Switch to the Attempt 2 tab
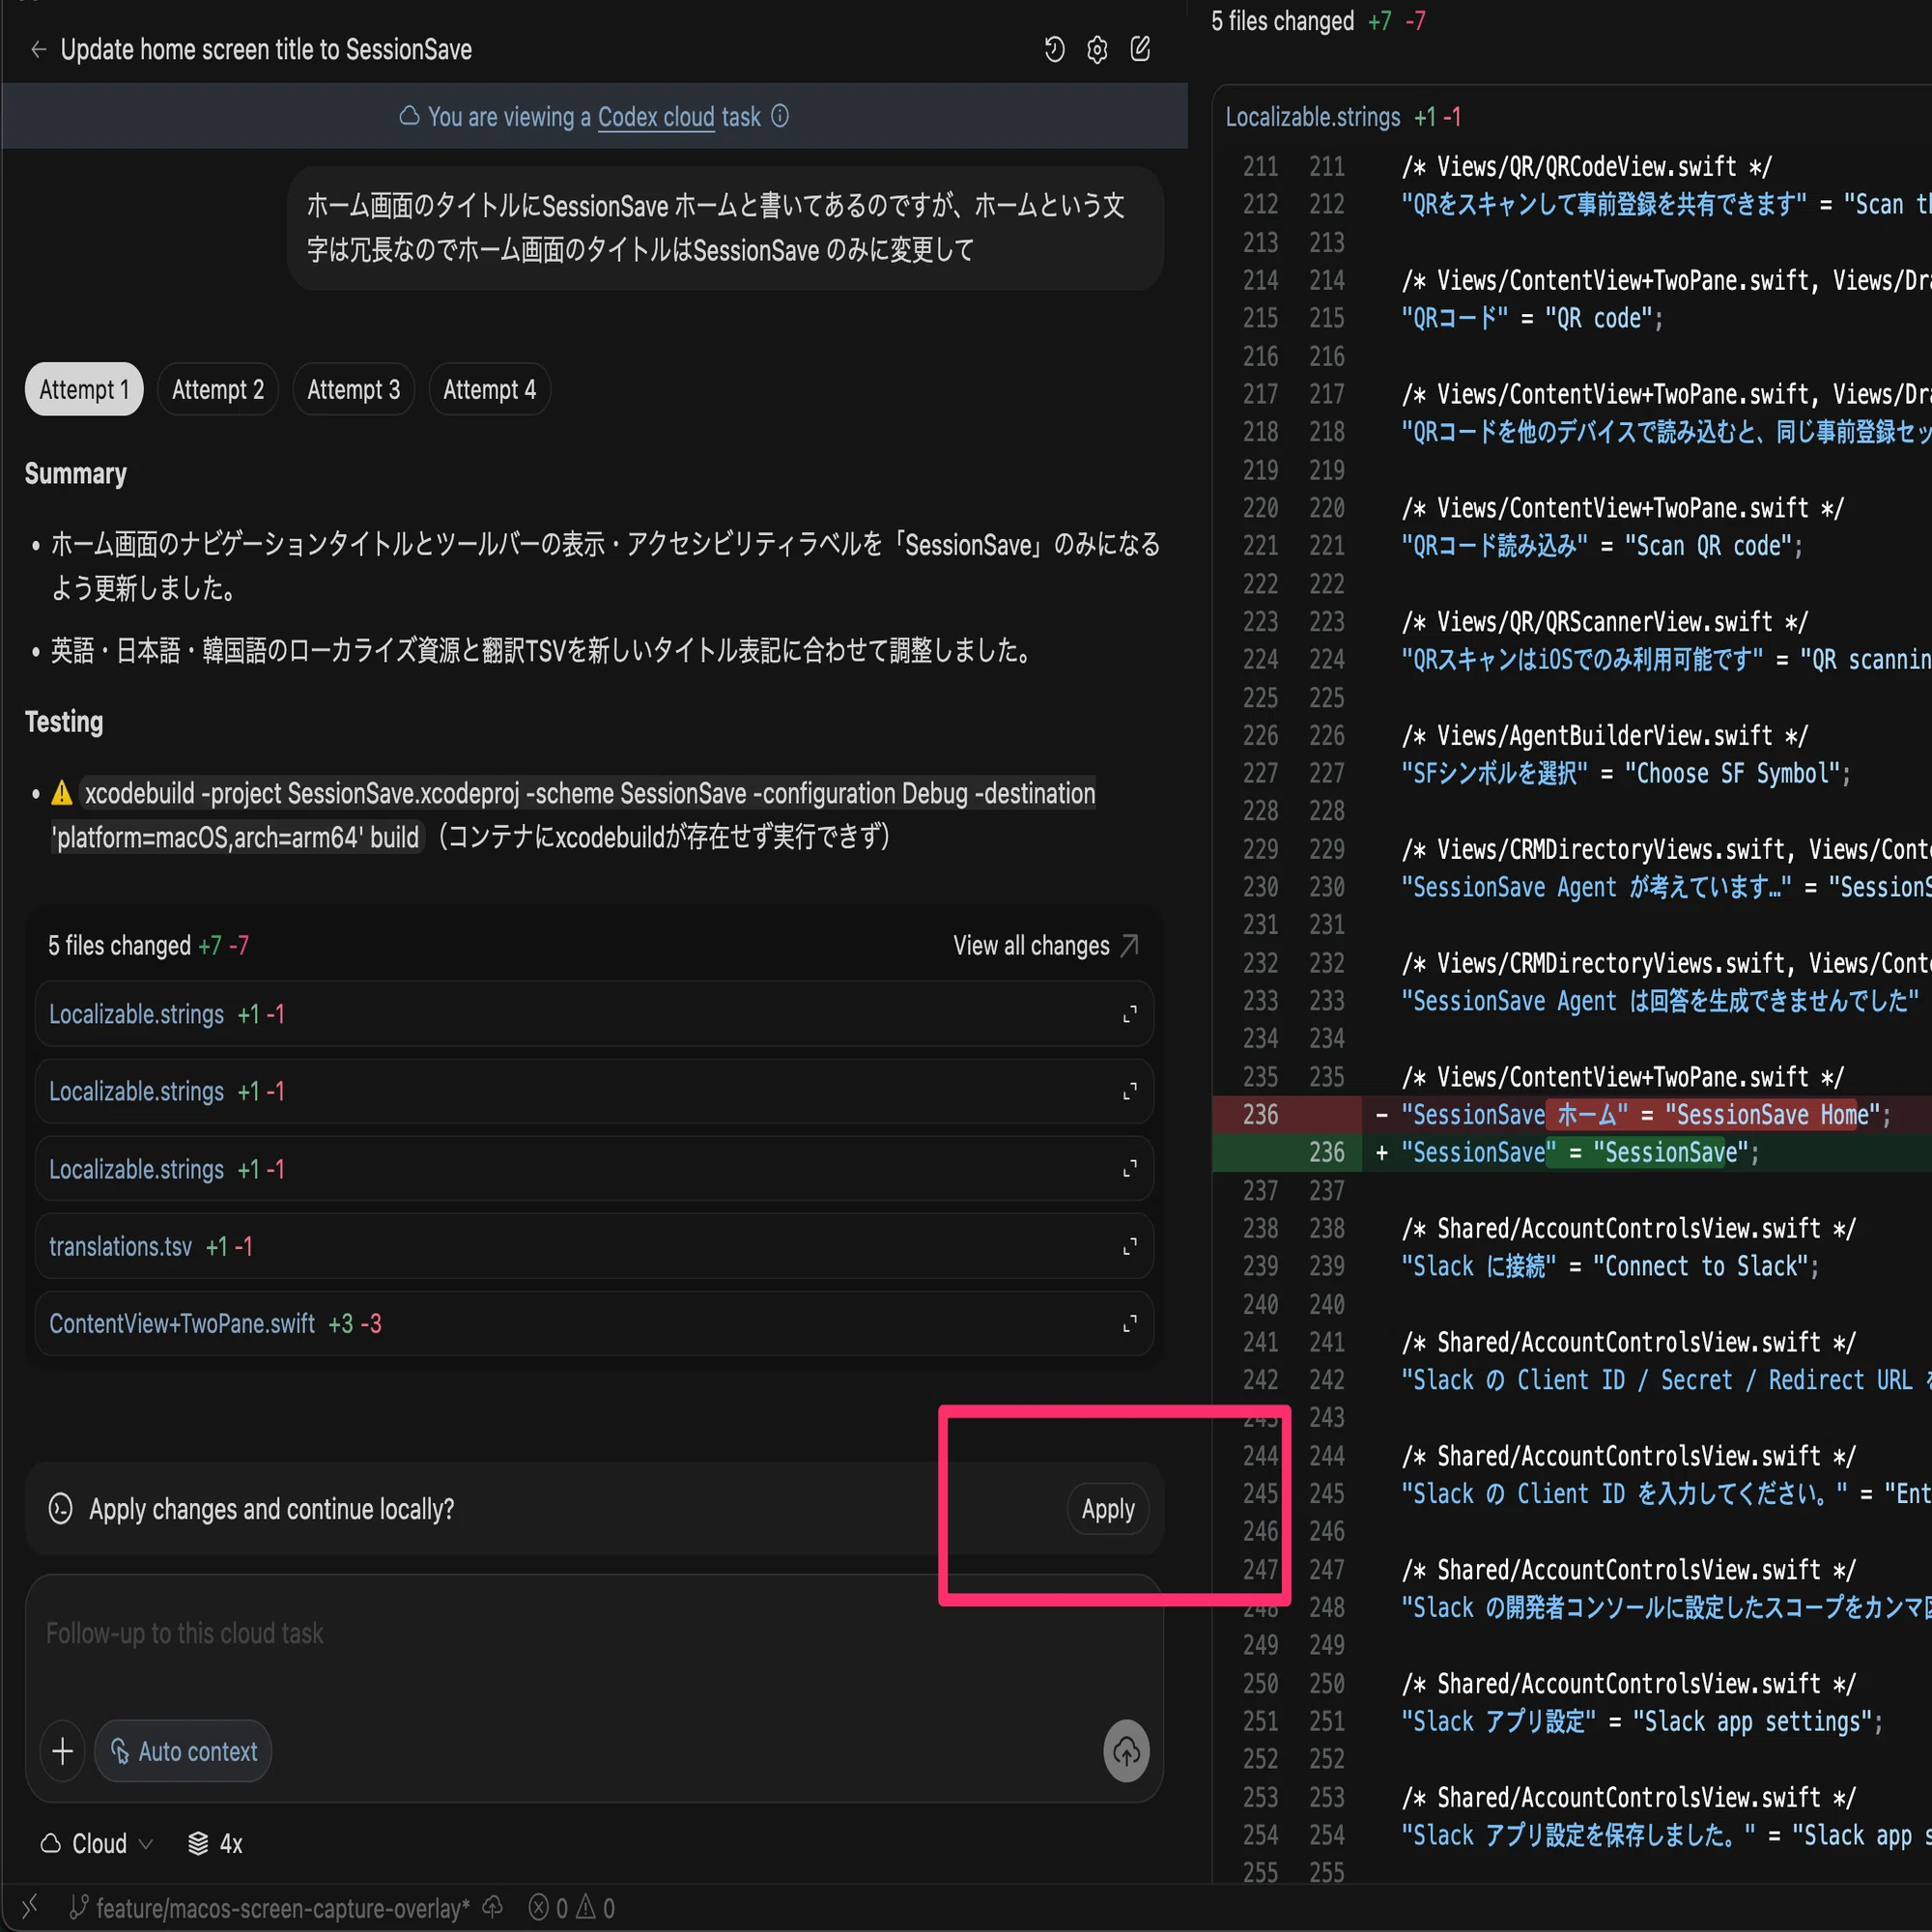 point(218,389)
